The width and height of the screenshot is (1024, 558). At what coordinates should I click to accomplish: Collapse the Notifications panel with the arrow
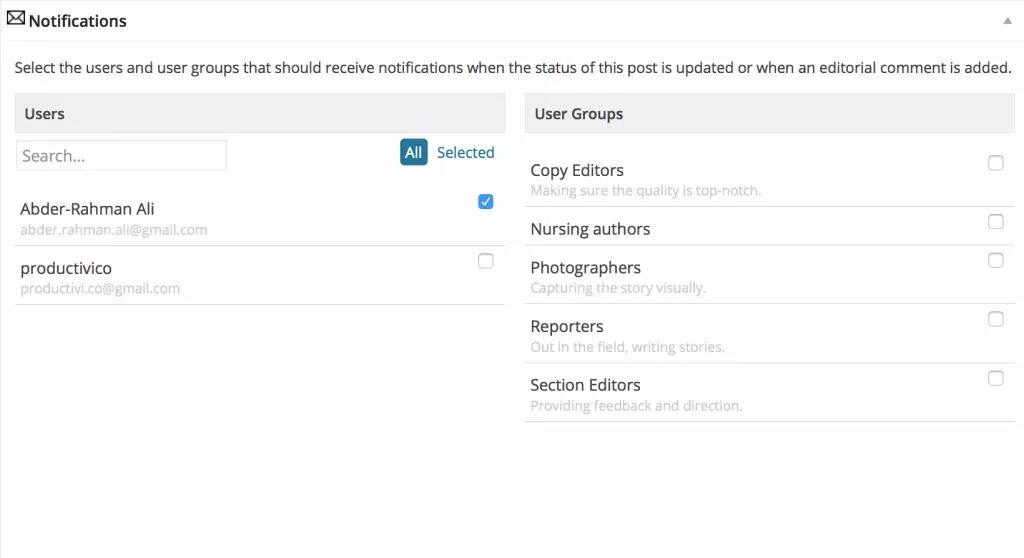(1007, 20)
